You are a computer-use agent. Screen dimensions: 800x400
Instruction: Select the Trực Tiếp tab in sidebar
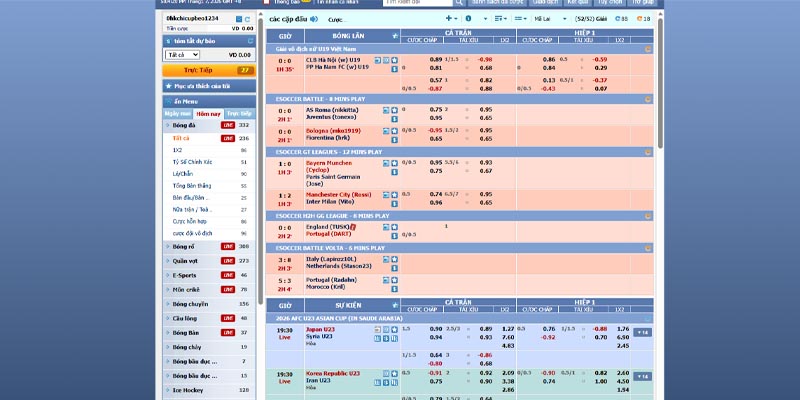pos(239,114)
